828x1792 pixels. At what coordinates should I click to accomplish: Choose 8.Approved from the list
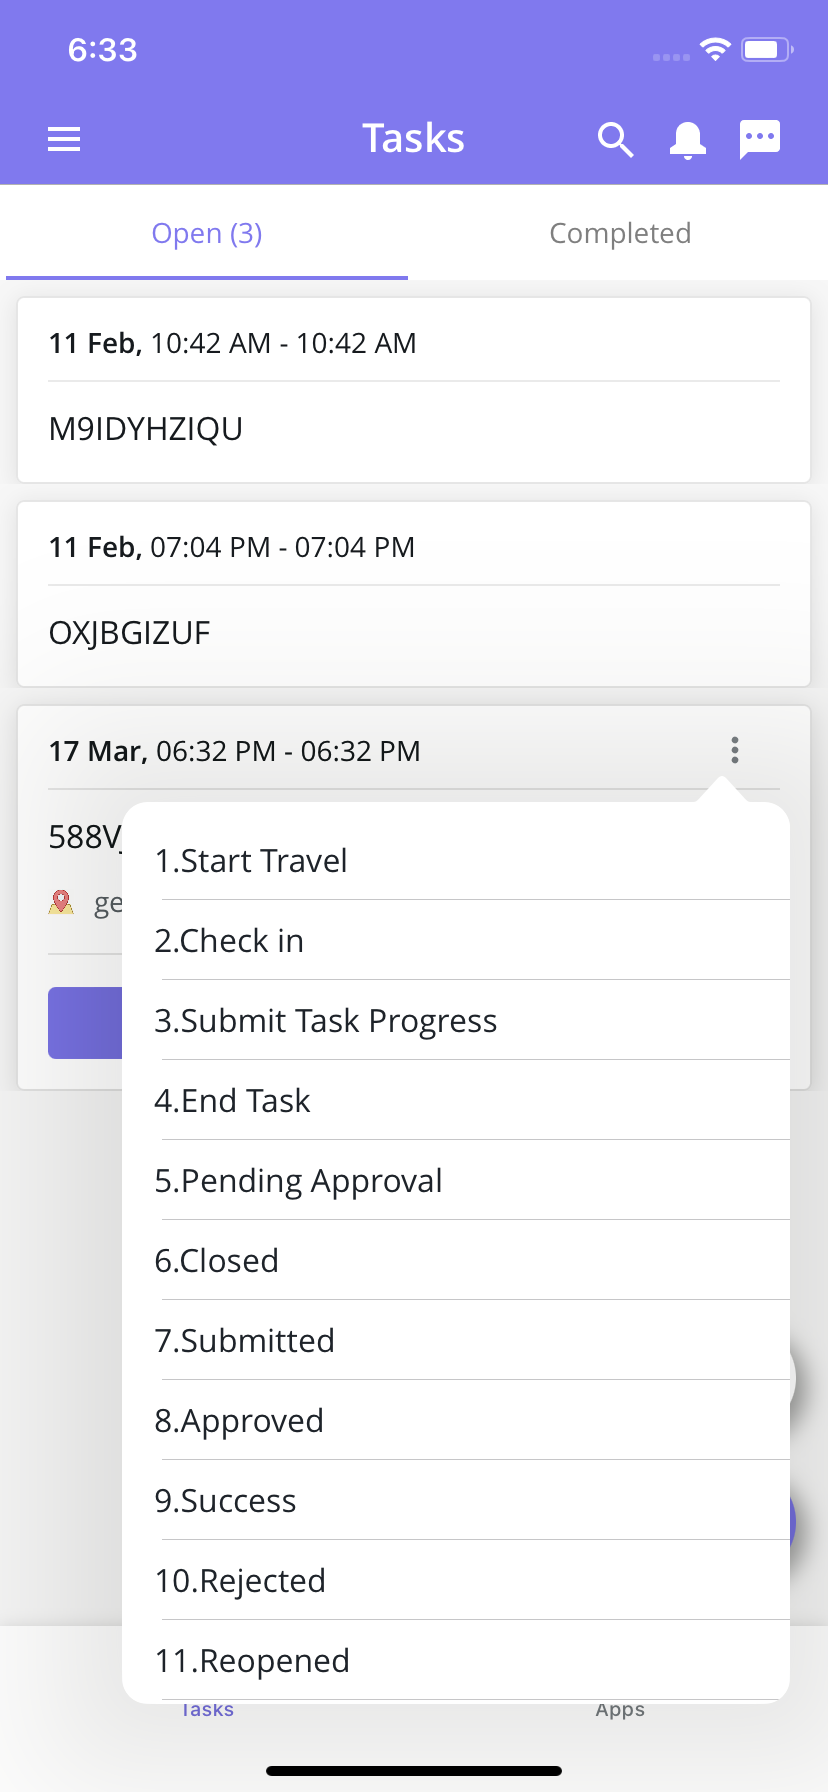(456, 1420)
